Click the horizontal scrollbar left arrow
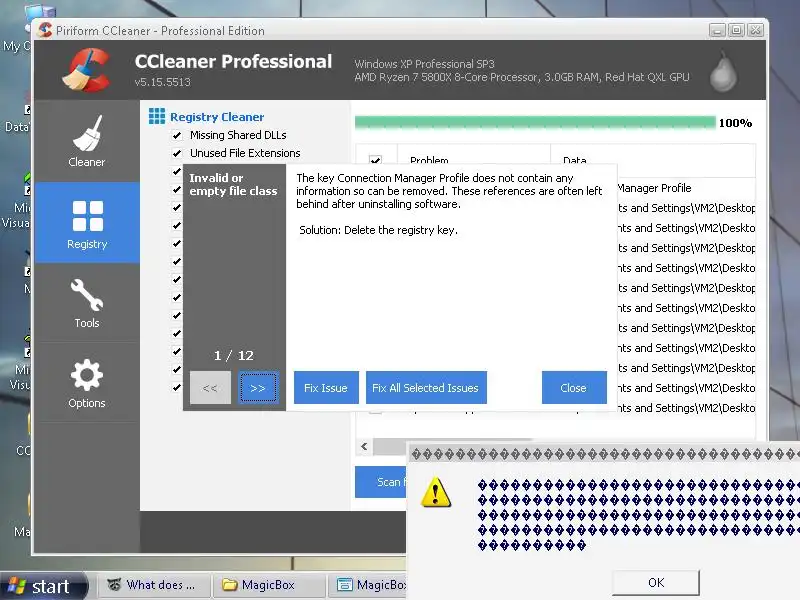Image resolution: width=800 pixels, height=600 pixels. 364,446
